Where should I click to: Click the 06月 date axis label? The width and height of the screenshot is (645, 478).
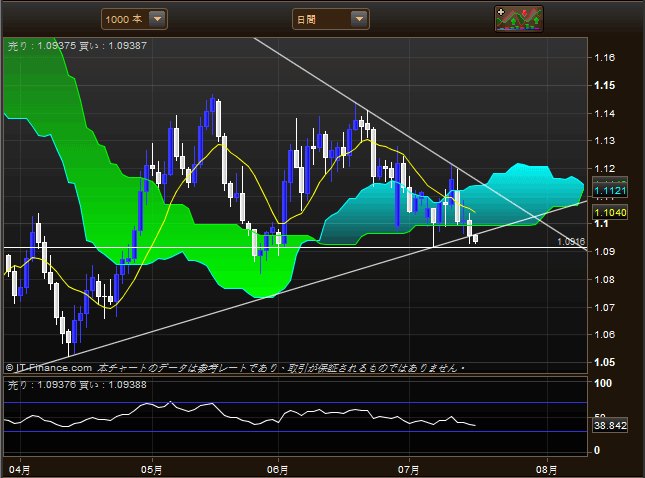click(277, 469)
